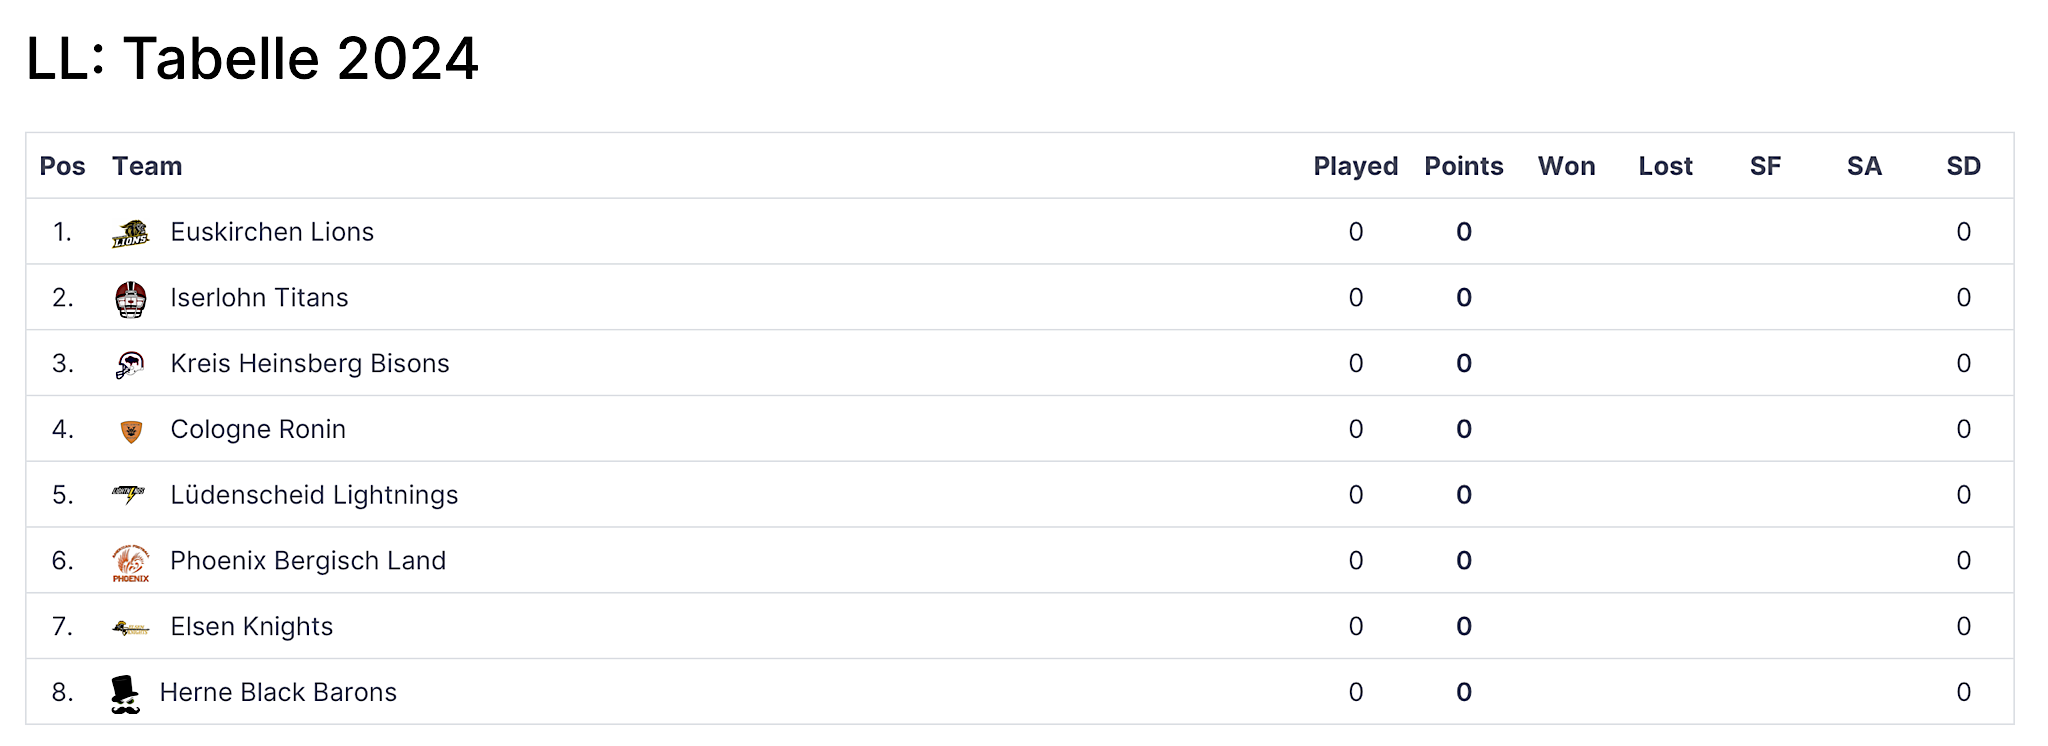This screenshot has width=2048, height=746.
Task: Sort table by Played column header
Action: click(1356, 166)
